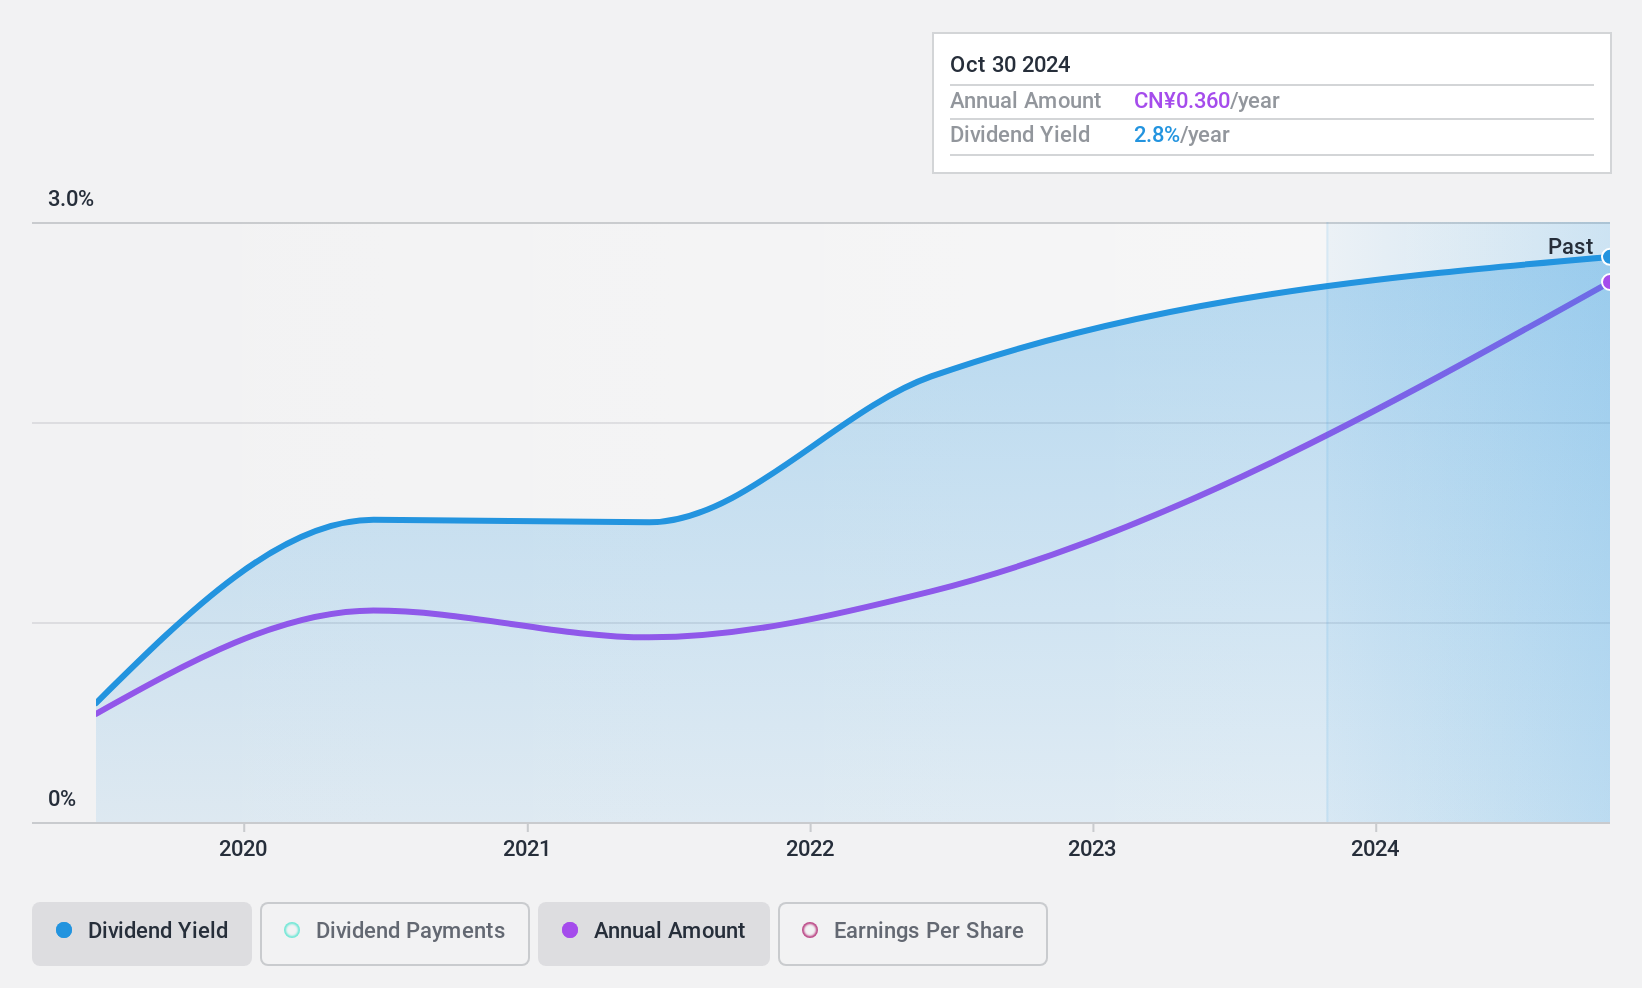
Task: Click the 2024 x-axis label
Action: (1375, 849)
